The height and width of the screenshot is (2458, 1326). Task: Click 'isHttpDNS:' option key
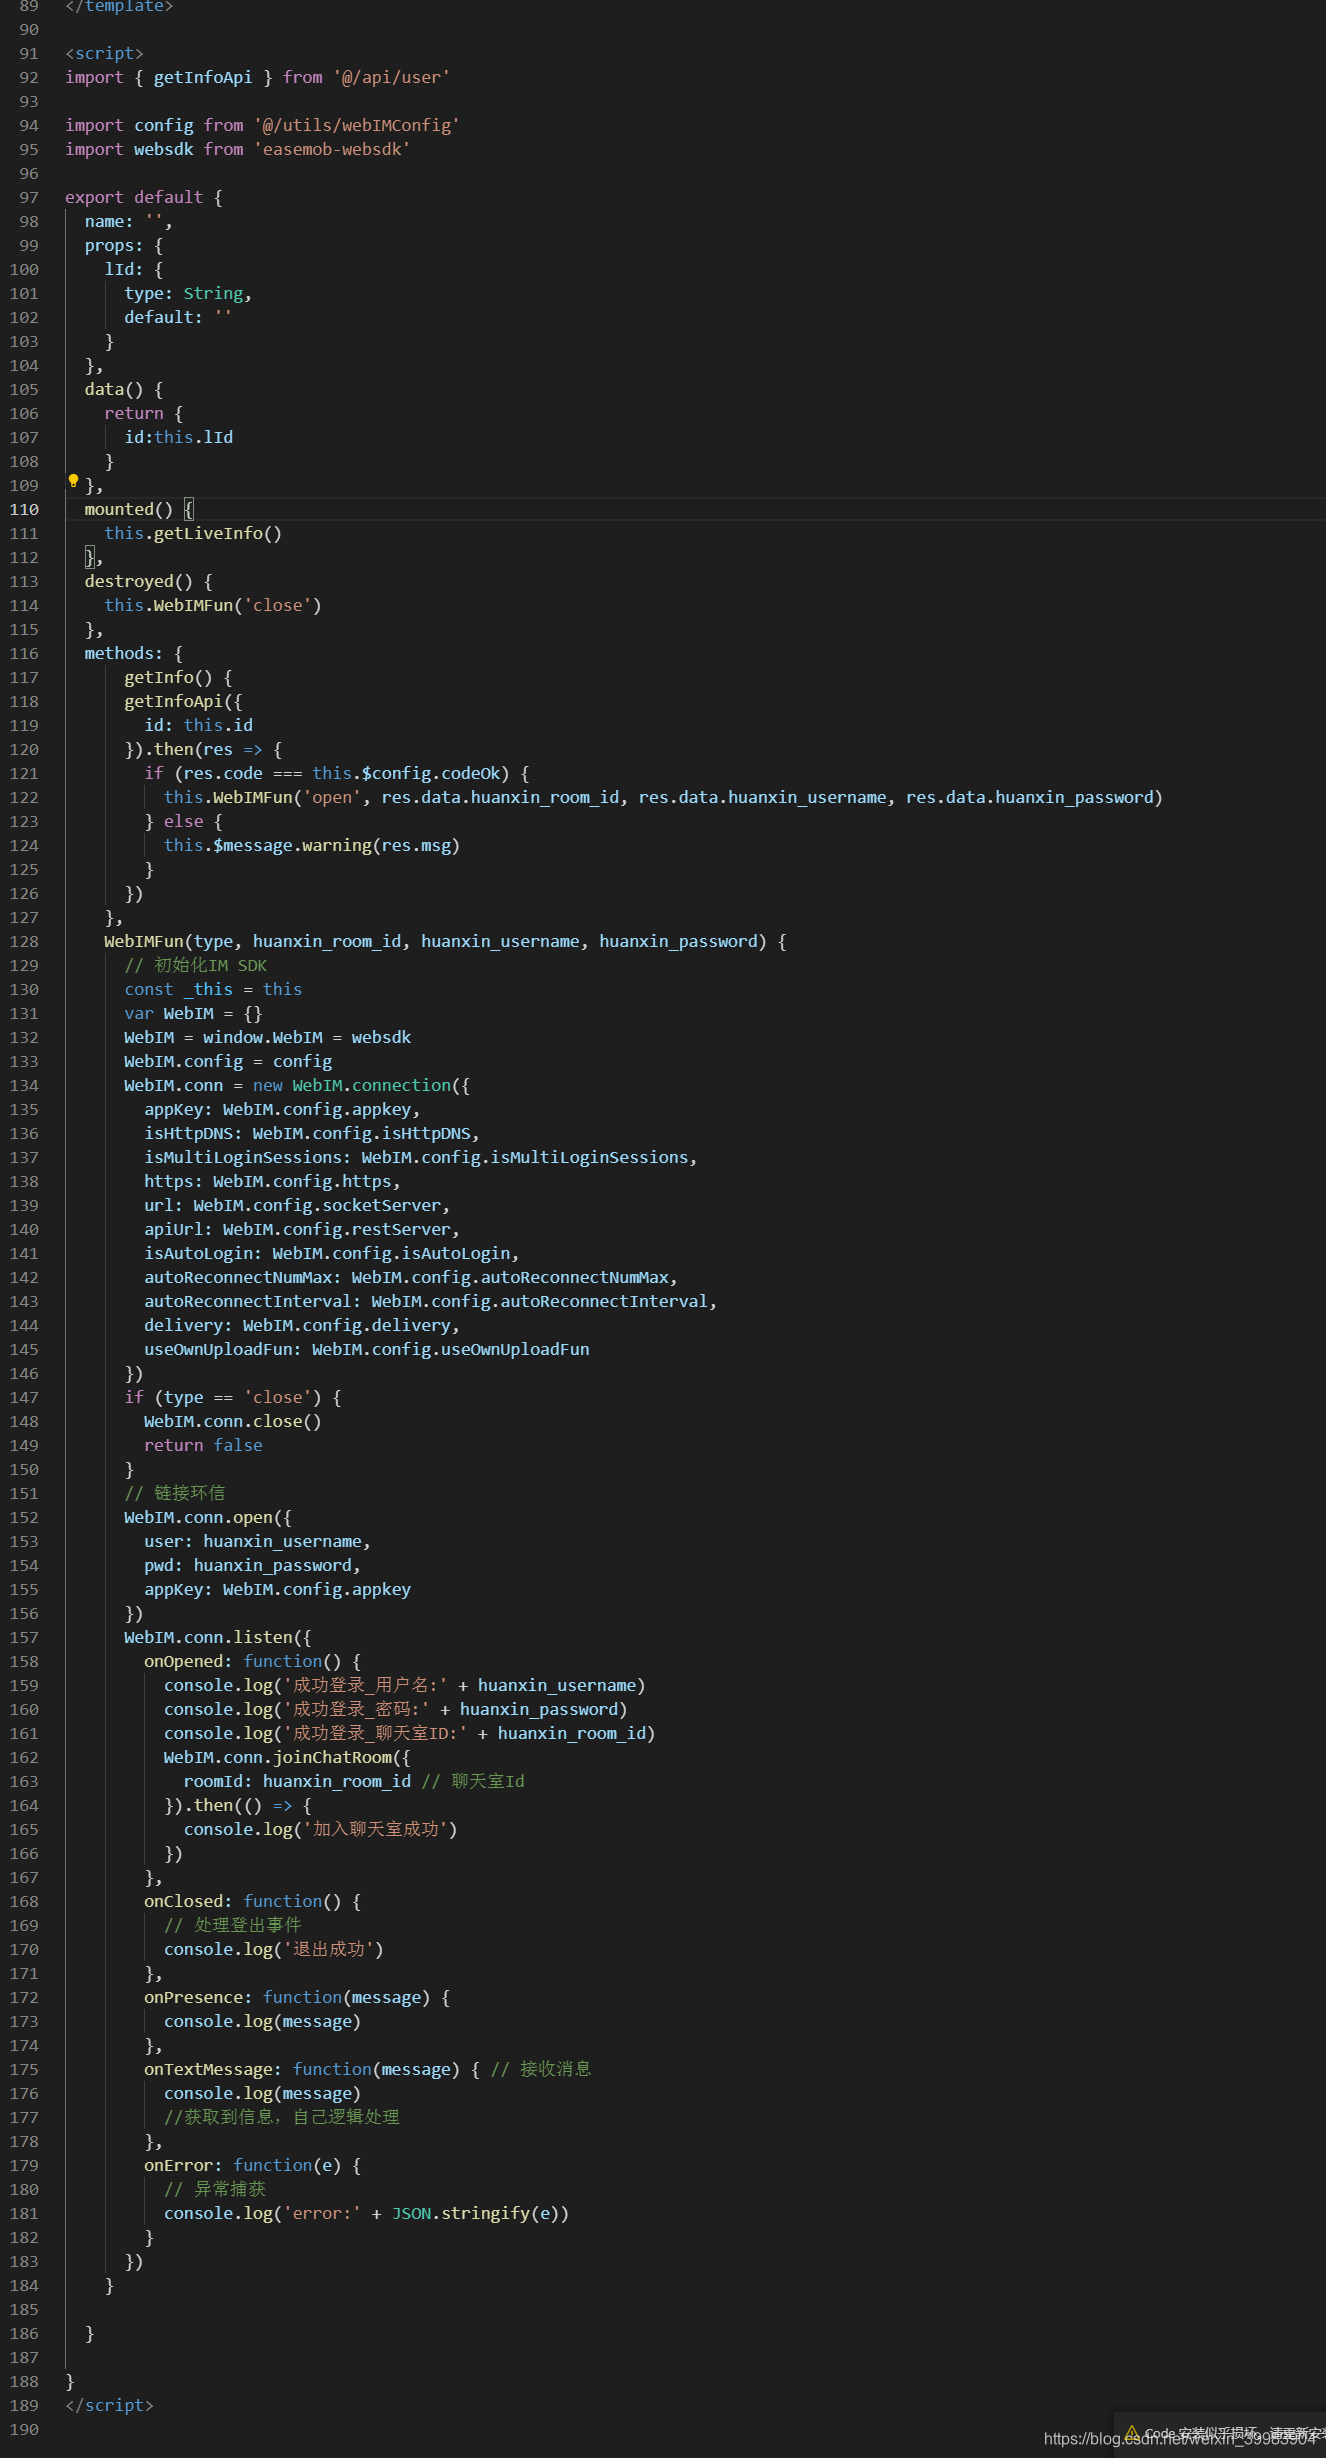tap(193, 1133)
